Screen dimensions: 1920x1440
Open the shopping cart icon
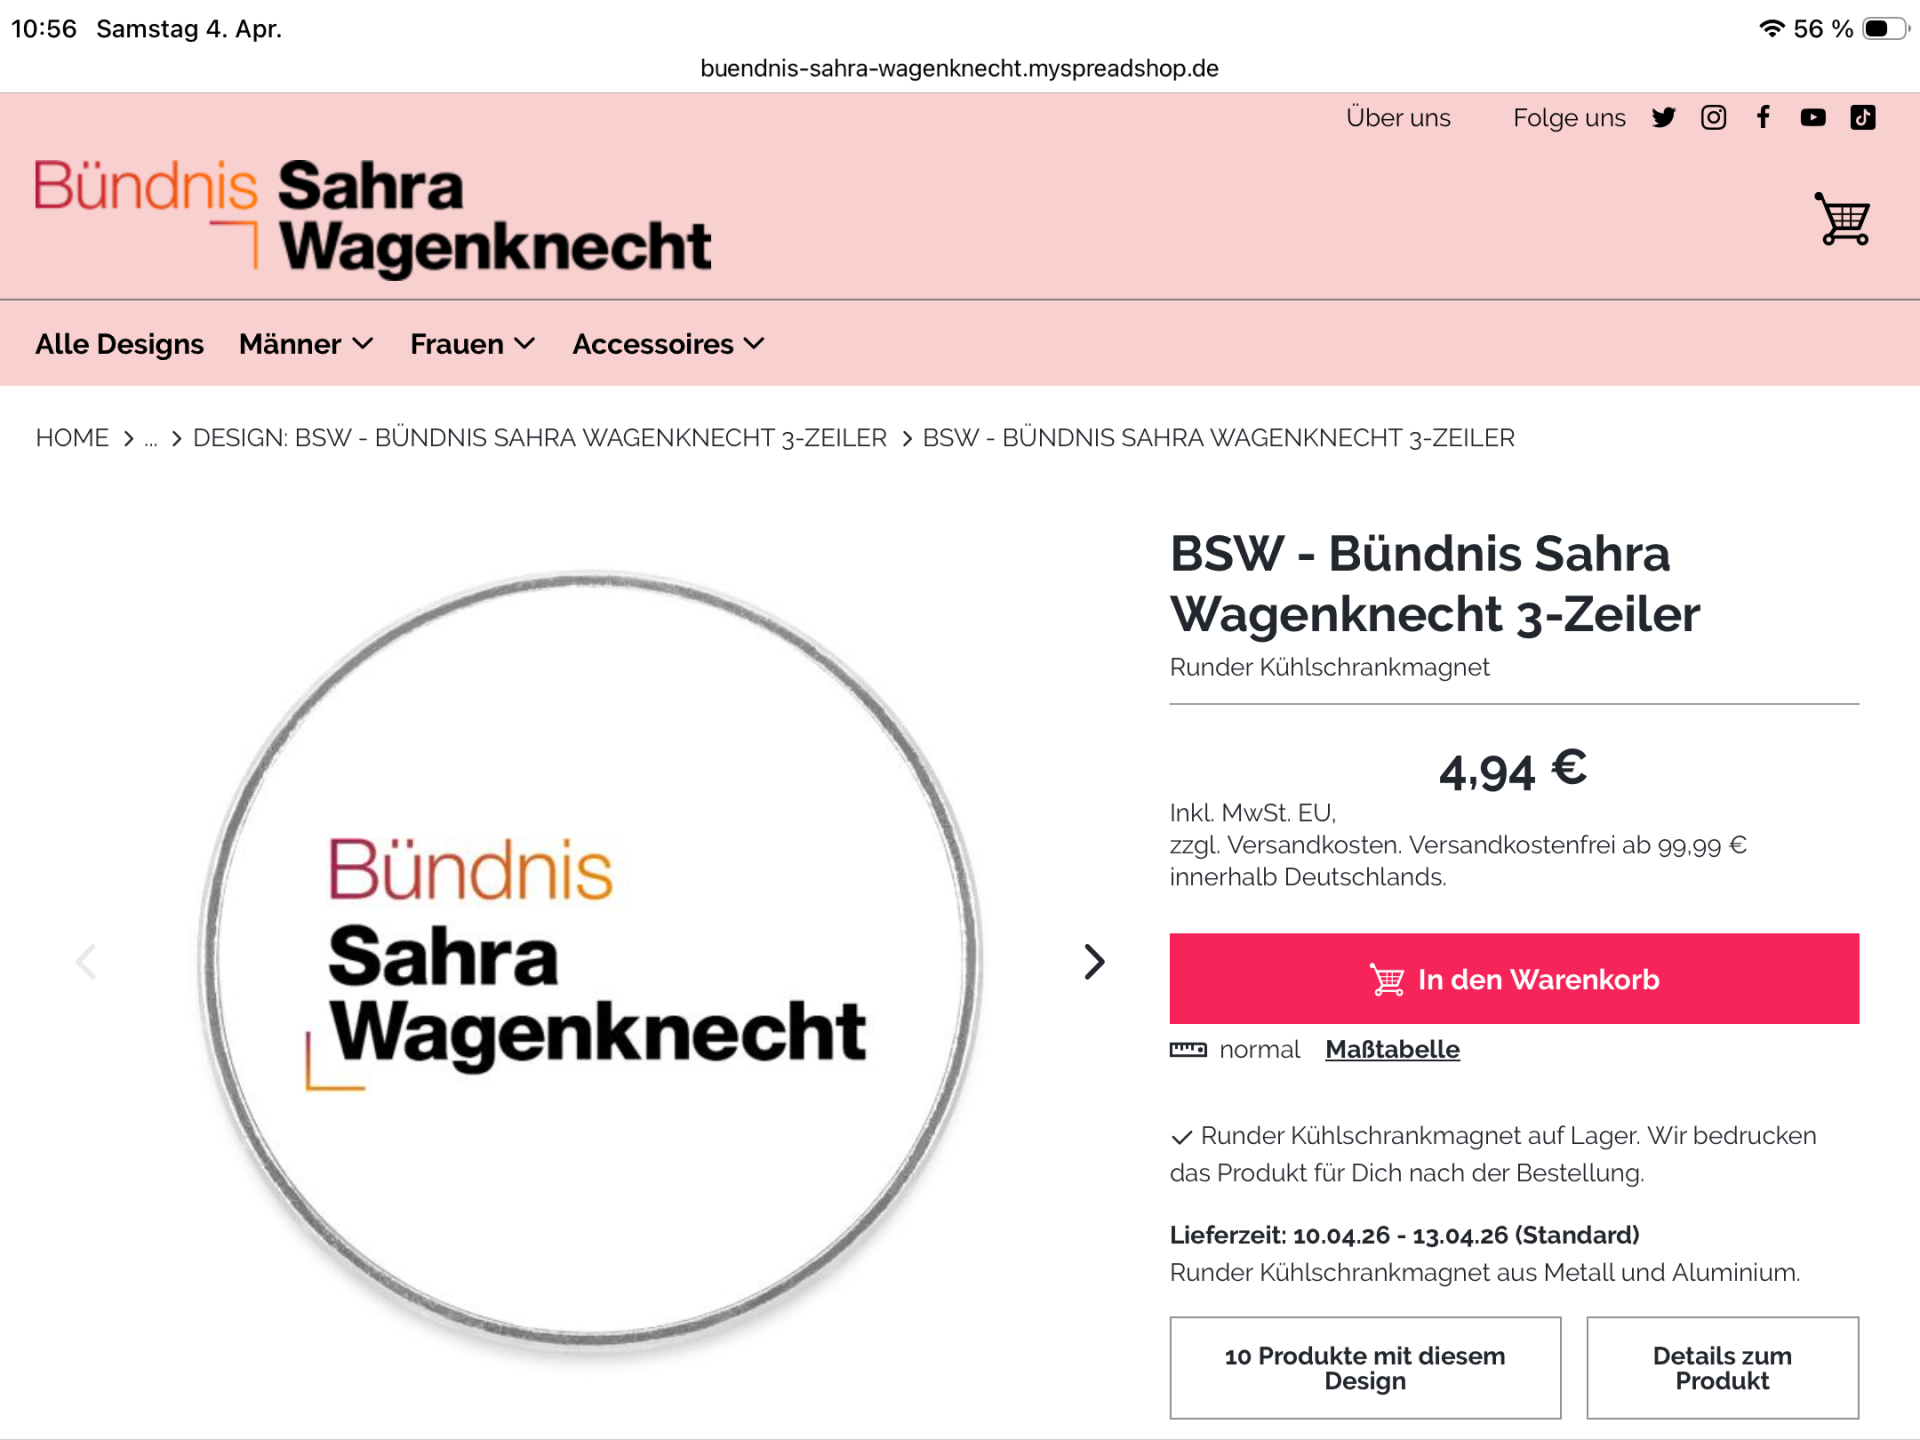tap(1843, 219)
